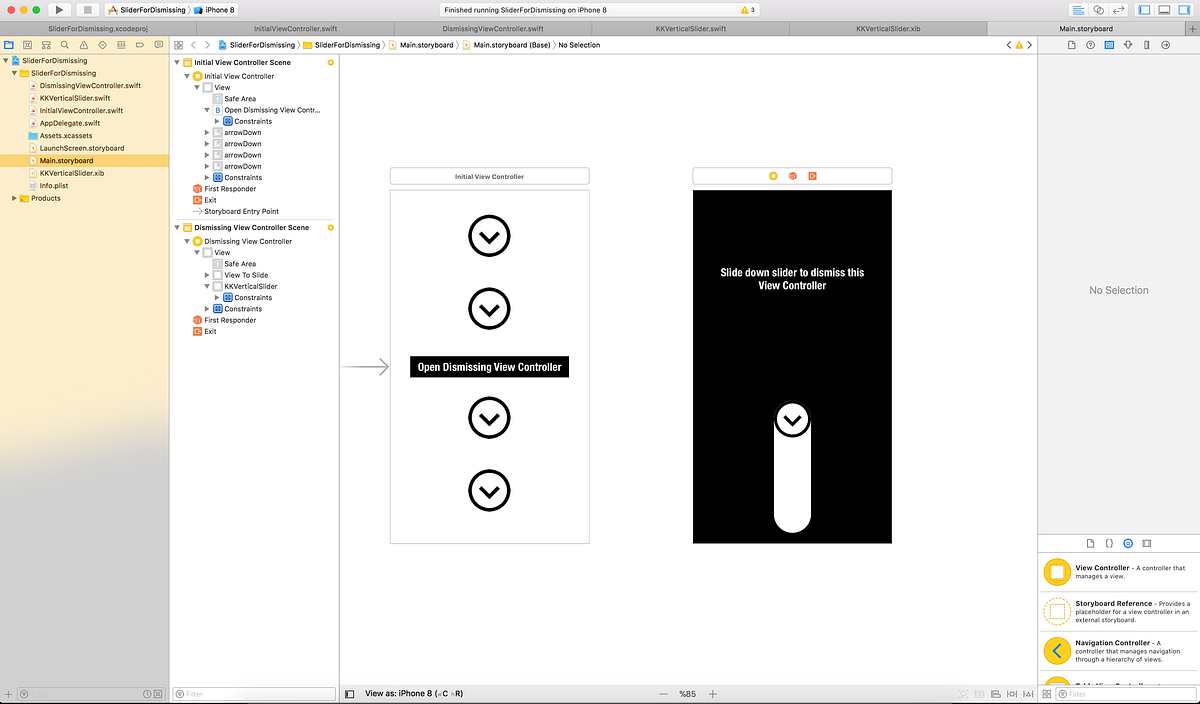Open the Add New Constraints pin menu
This screenshot has height=704, width=1200.
1012,693
